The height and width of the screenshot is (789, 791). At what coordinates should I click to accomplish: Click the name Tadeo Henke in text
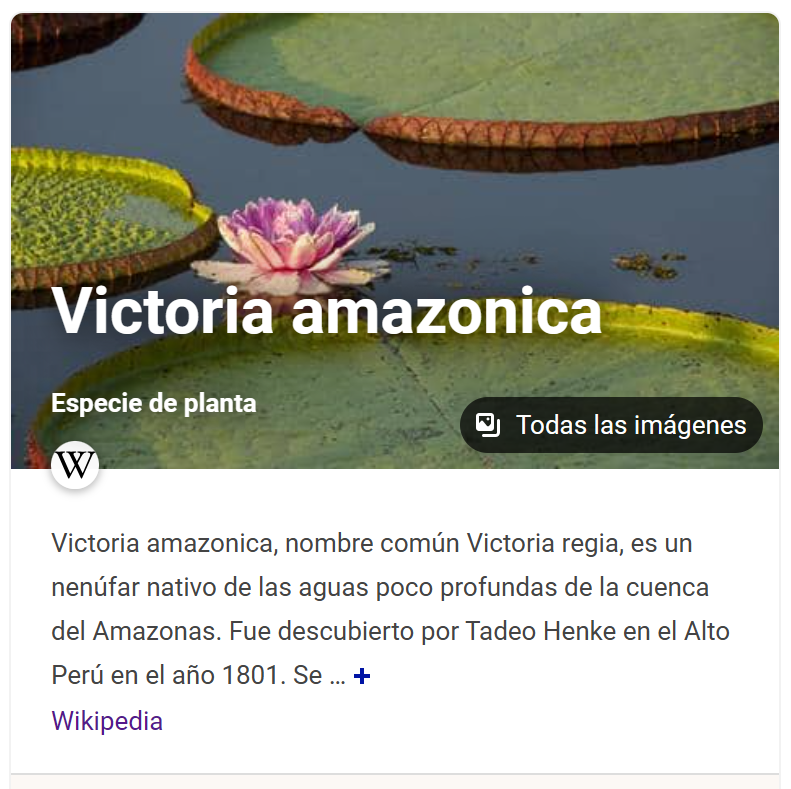pos(540,631)
